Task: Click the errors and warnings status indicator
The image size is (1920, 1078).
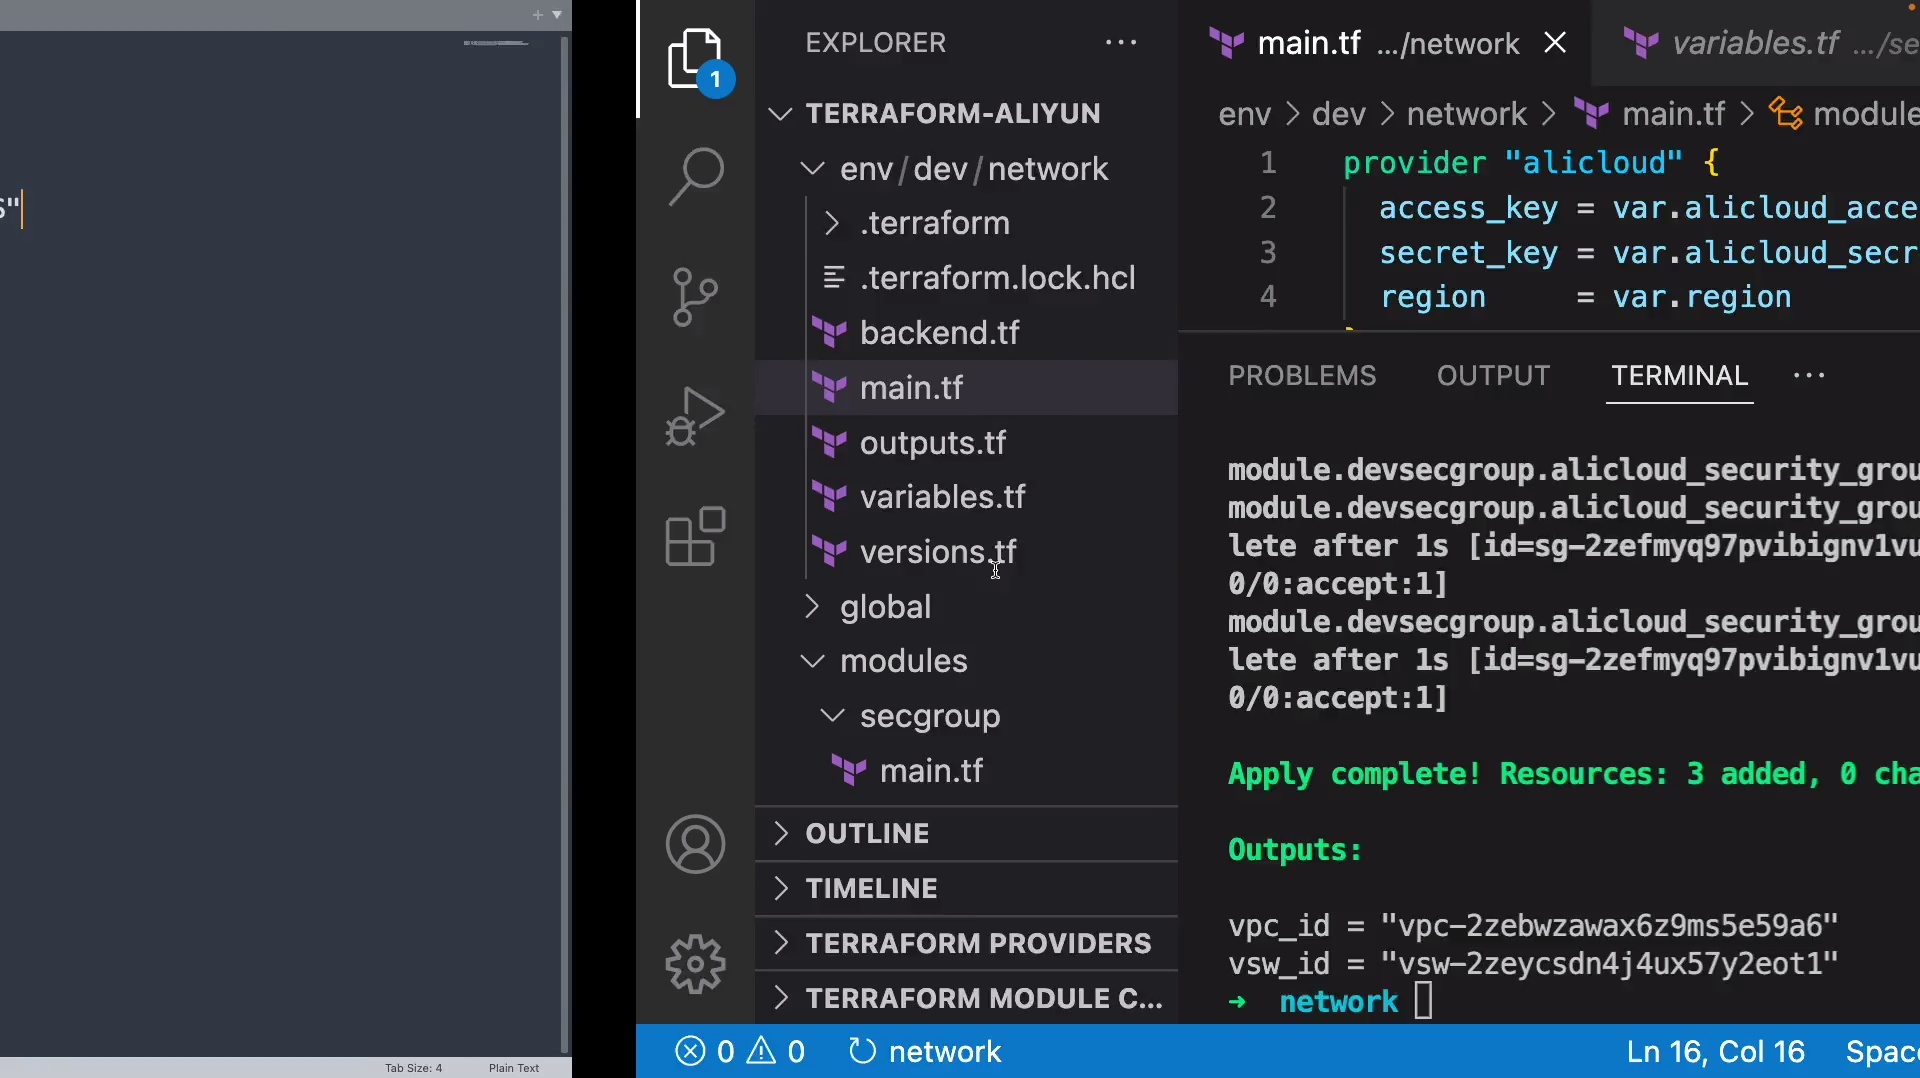Action: point(740,1052)
